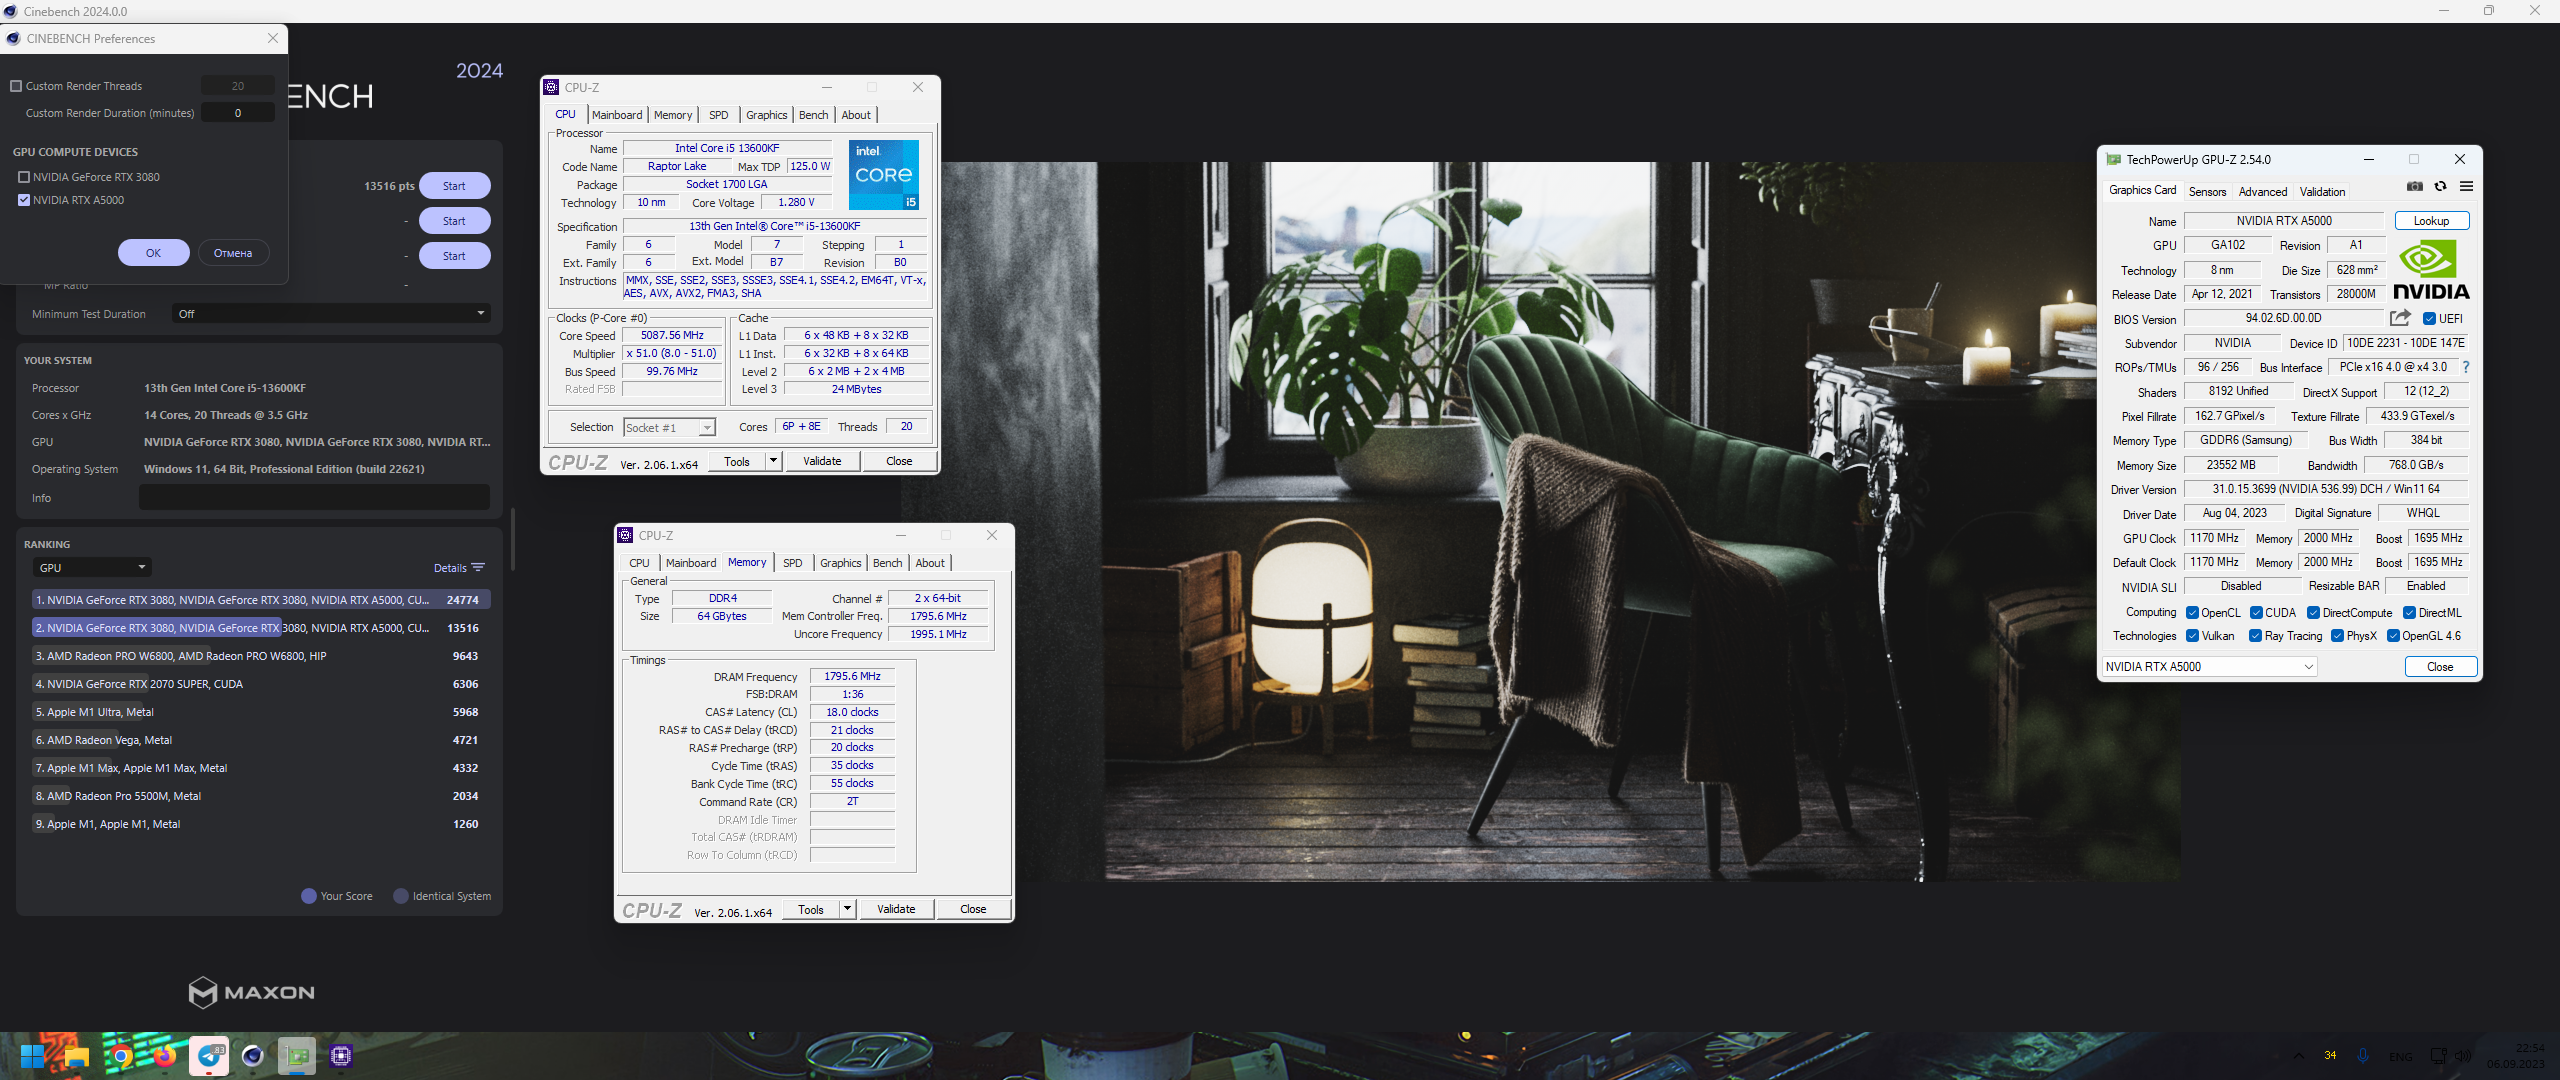The width and height of the screenshot is (2560, 1080).
Task: Open GPU selector dropdown NVIDIA RTX A5000 in GPU-Z
Action: (x=2208, y=667)
